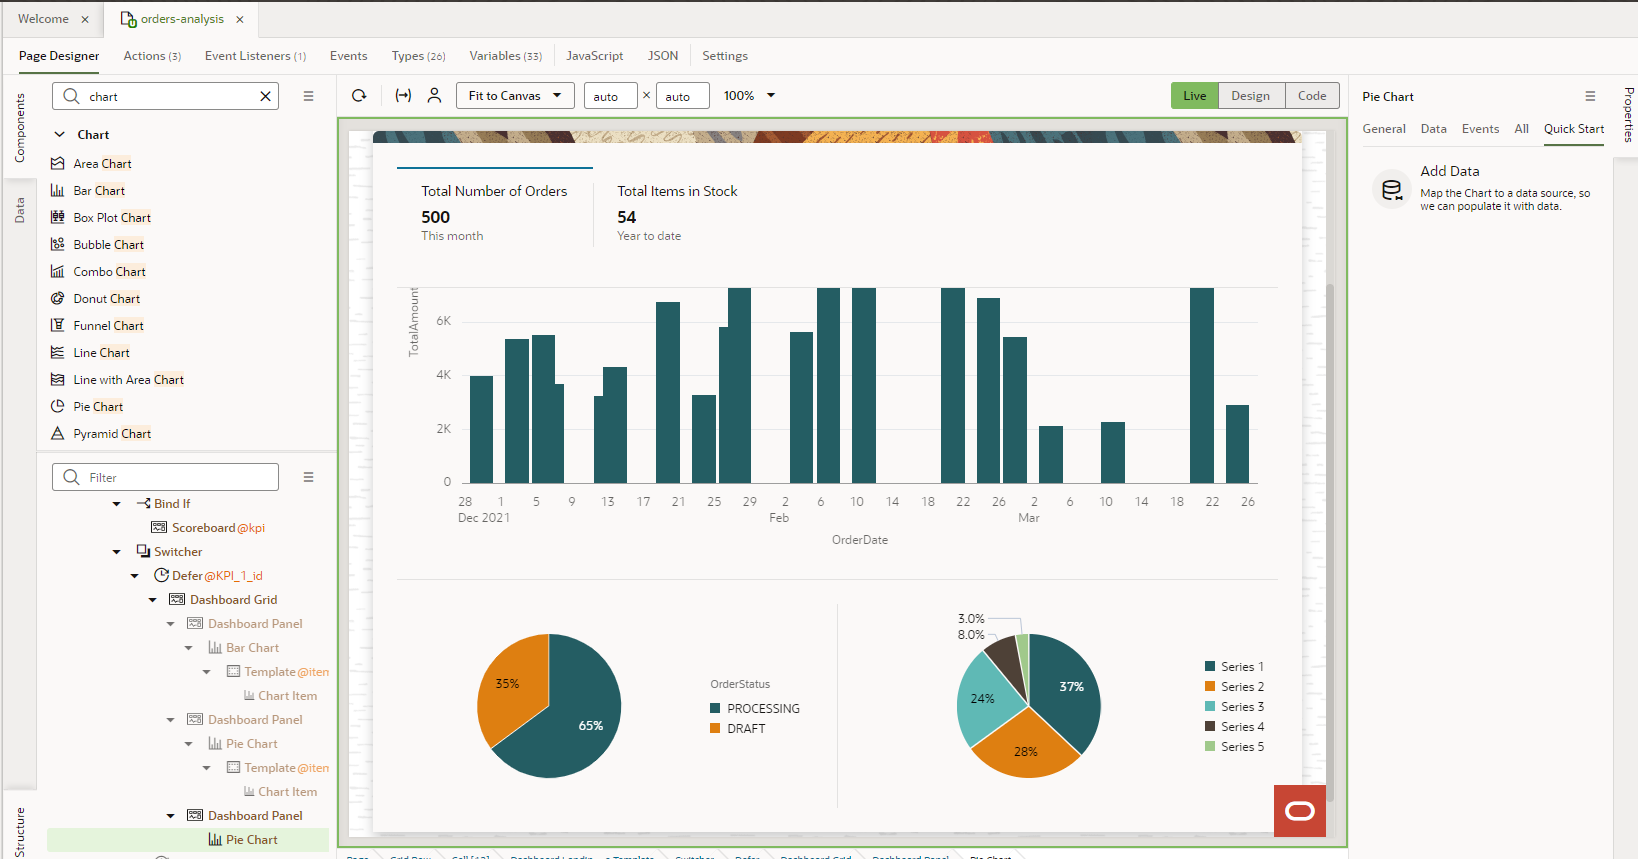1638x859 pixels.
Task: Open the Types tab
Action: click(x=418, y=56)
